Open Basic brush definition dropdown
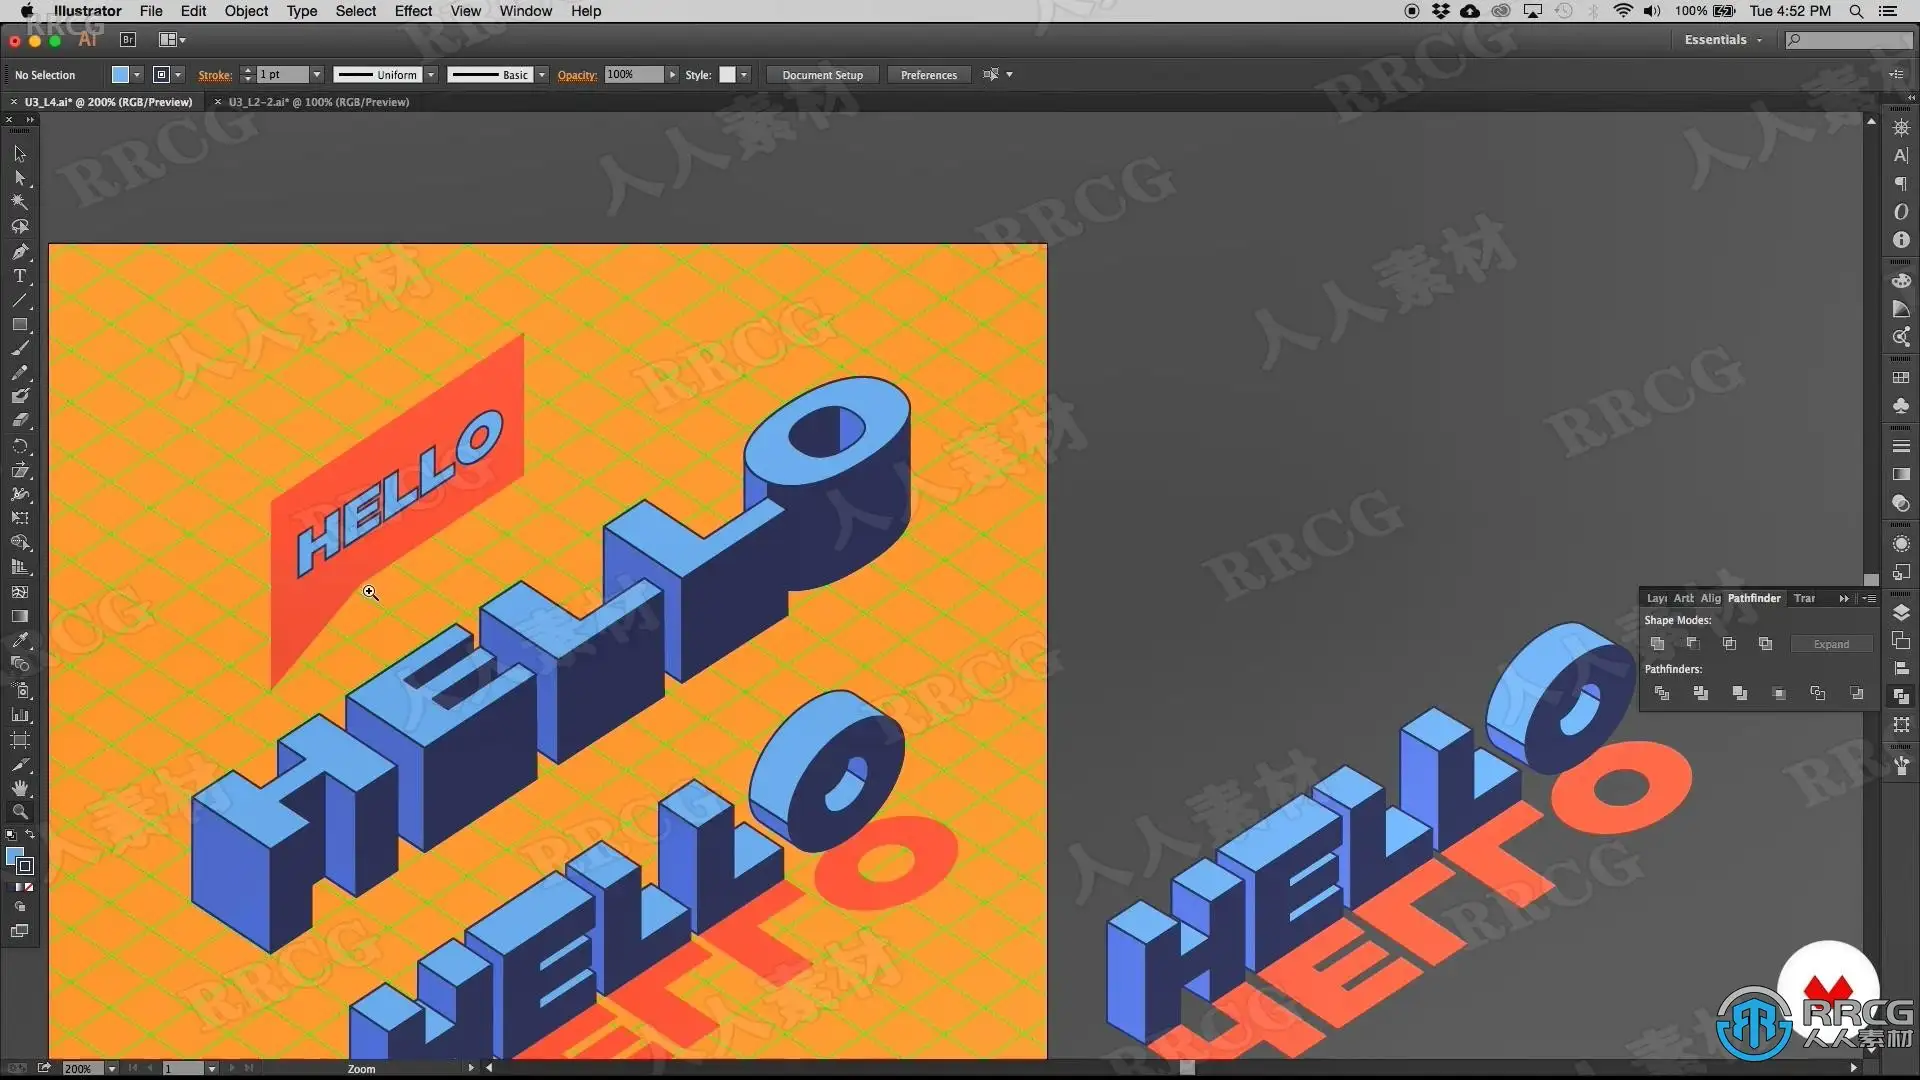The height and width of the screenshot is (1080, 1920). pos(542,75)
